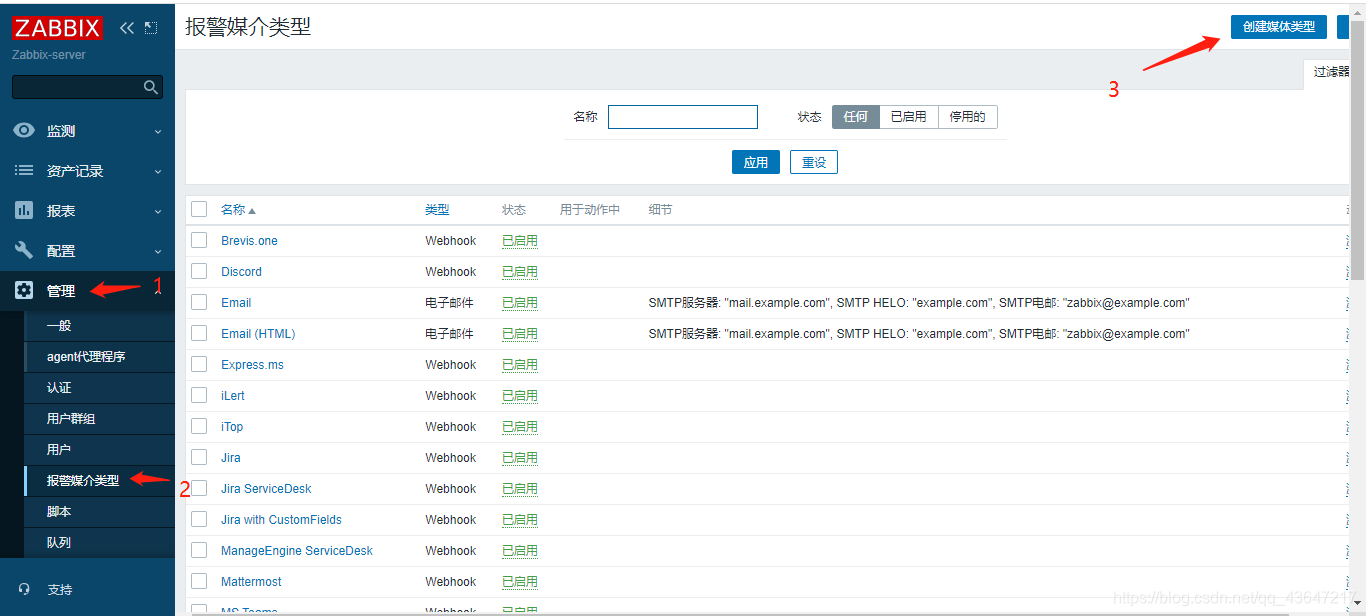Check the Mattermost row checkbox
Screen dimensions: 1366x616
(199, 581)
